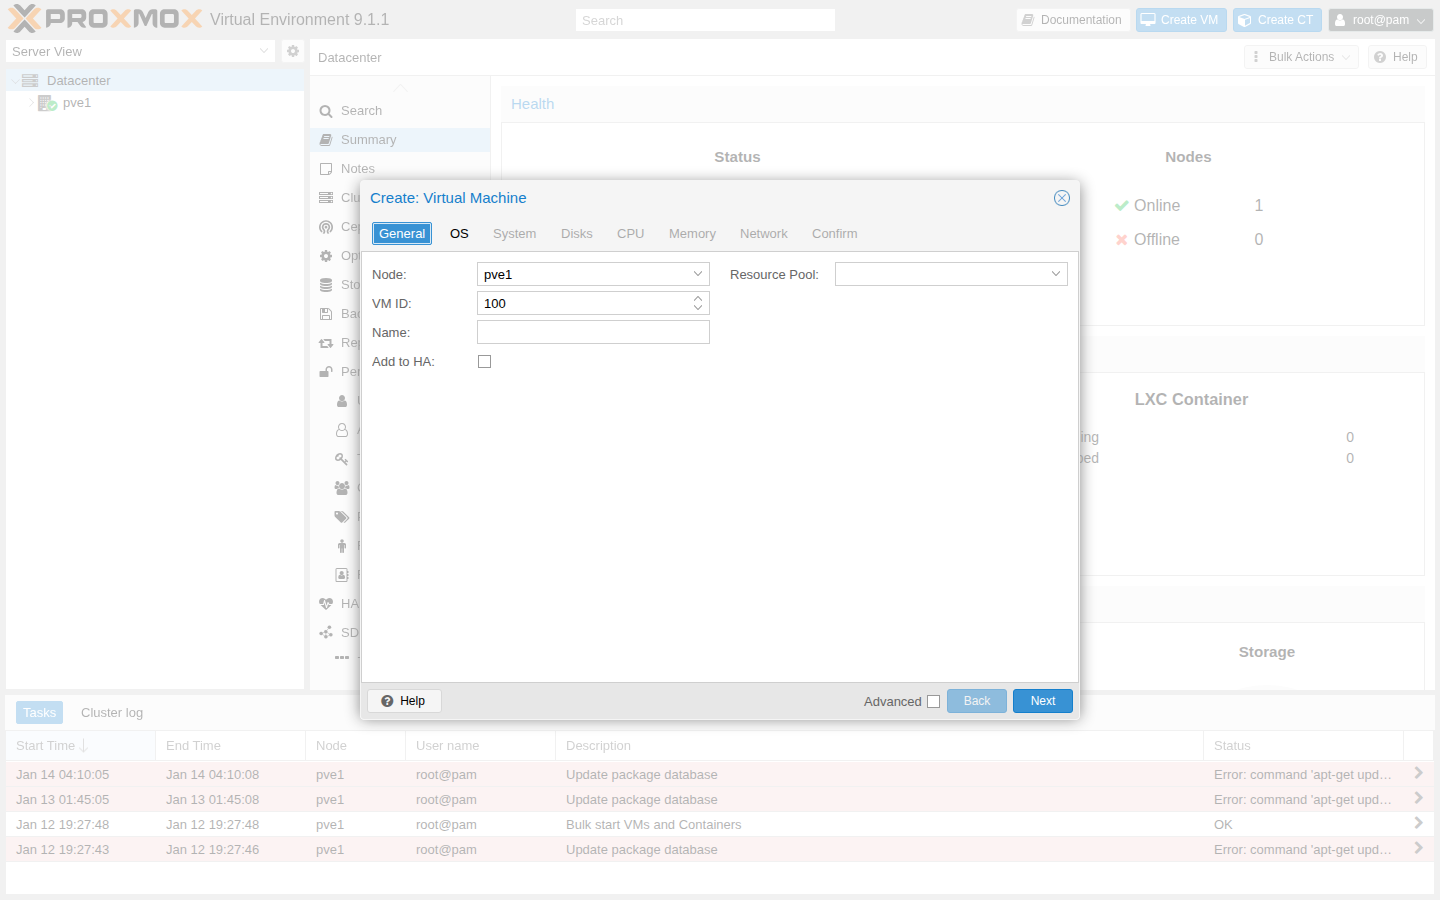Click the Ceph icon in the sidebar

(326, 226)
